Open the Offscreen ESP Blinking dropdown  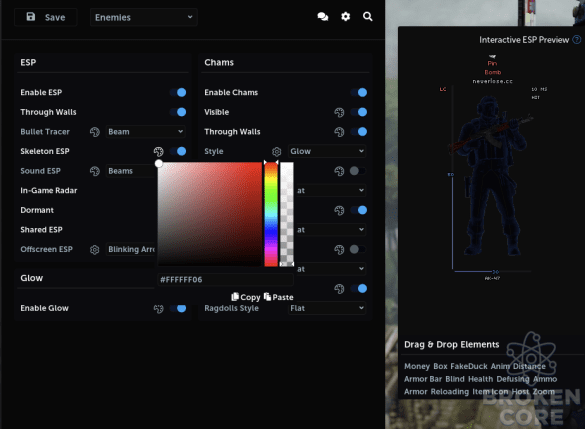131,249
